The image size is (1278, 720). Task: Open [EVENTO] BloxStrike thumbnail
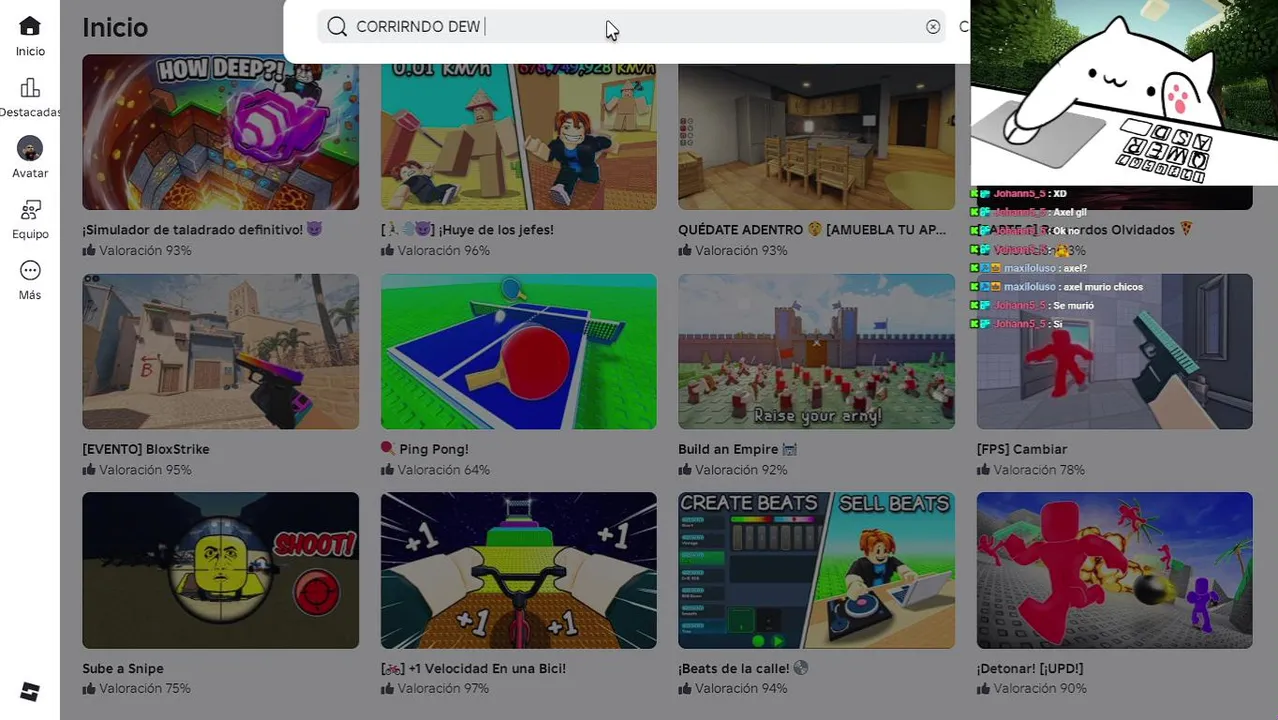(220, 351)
